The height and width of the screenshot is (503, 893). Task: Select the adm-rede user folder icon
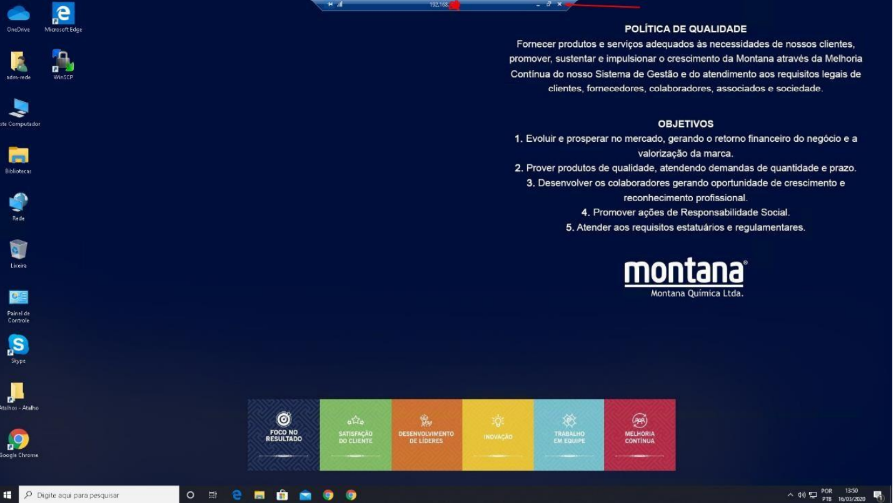pos(18,61)
